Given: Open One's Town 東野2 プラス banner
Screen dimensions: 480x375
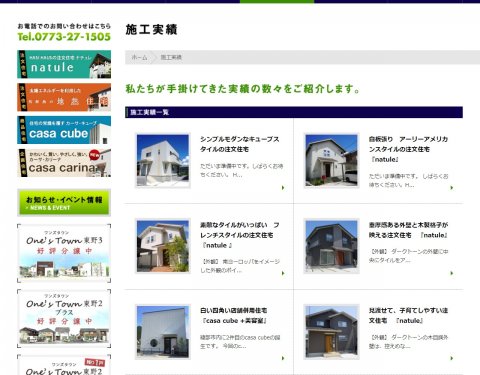Looking at the screenshot, I should (x=64, y=319).
